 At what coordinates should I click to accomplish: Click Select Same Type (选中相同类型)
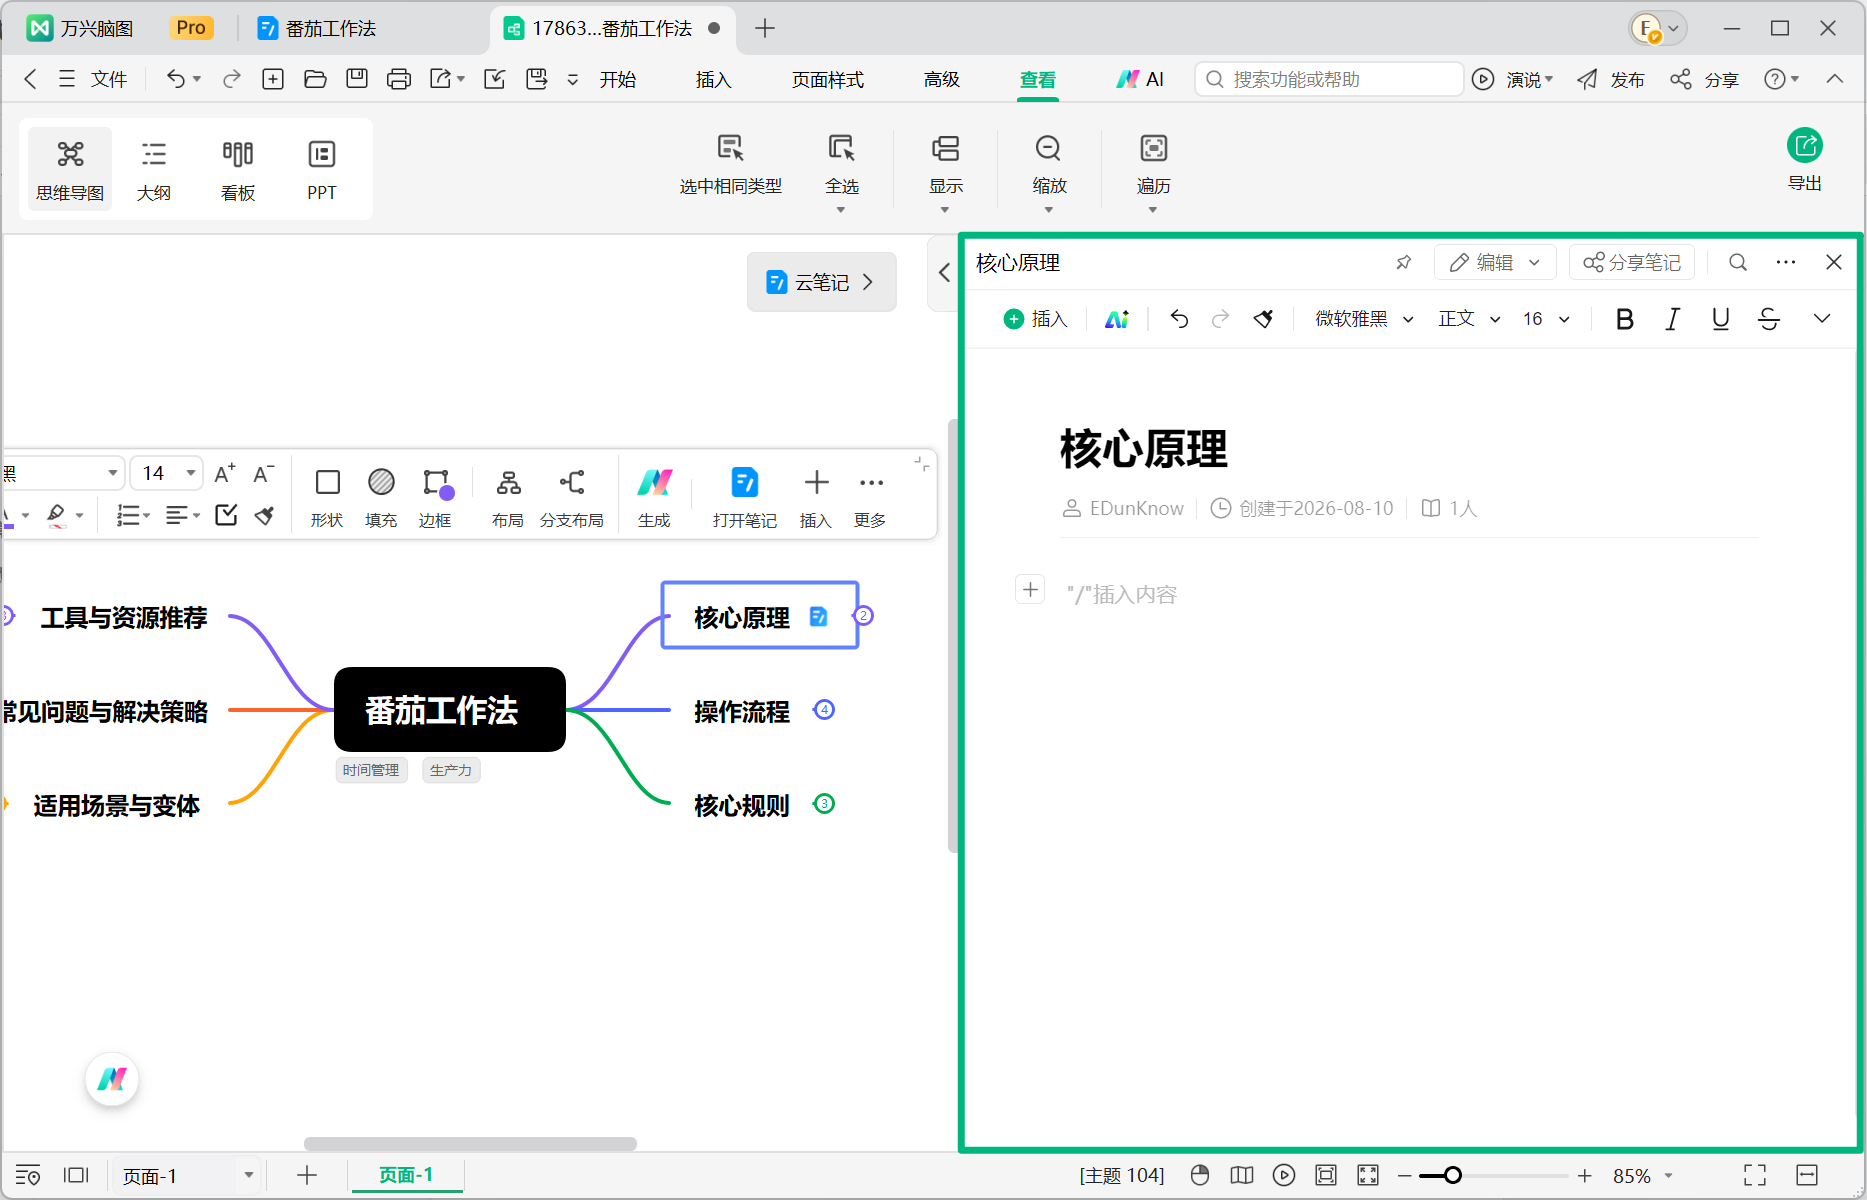click(731, 165)
